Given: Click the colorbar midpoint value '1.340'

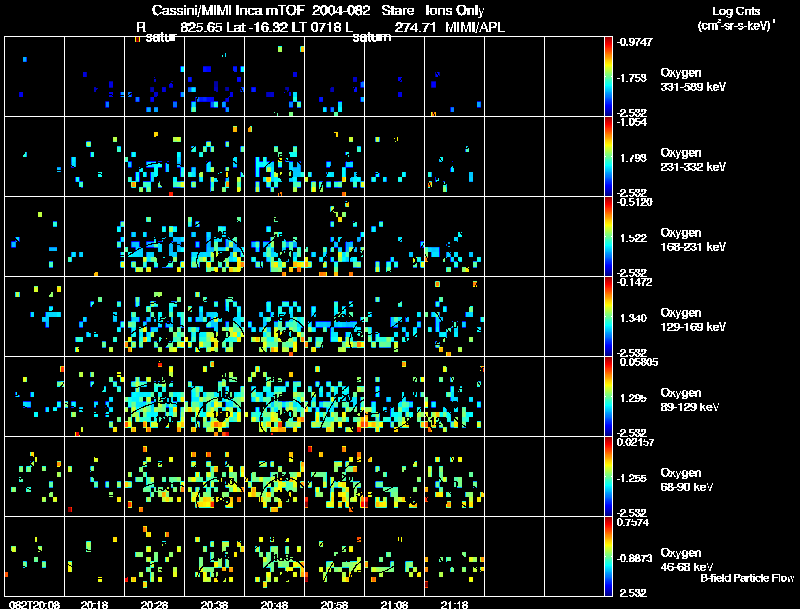Looking at the screenshot, I should pos(633,318).
